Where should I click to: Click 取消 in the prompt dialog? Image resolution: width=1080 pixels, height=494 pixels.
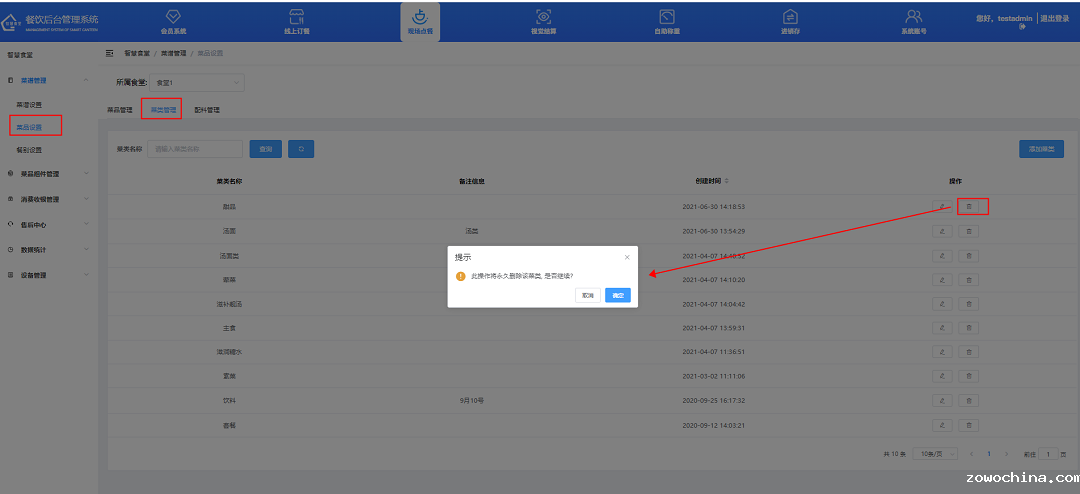pos(588,296)
